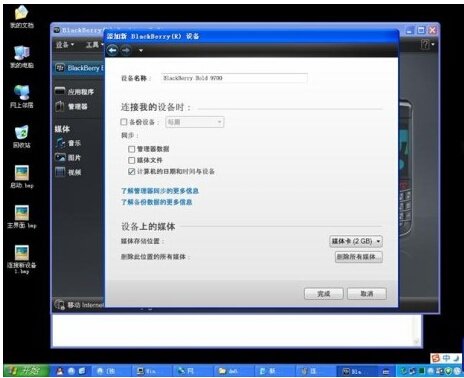Click 移动 Internet at bottom of sidebar
Viewport: 464px width, 378px height.
pos(79,305)
